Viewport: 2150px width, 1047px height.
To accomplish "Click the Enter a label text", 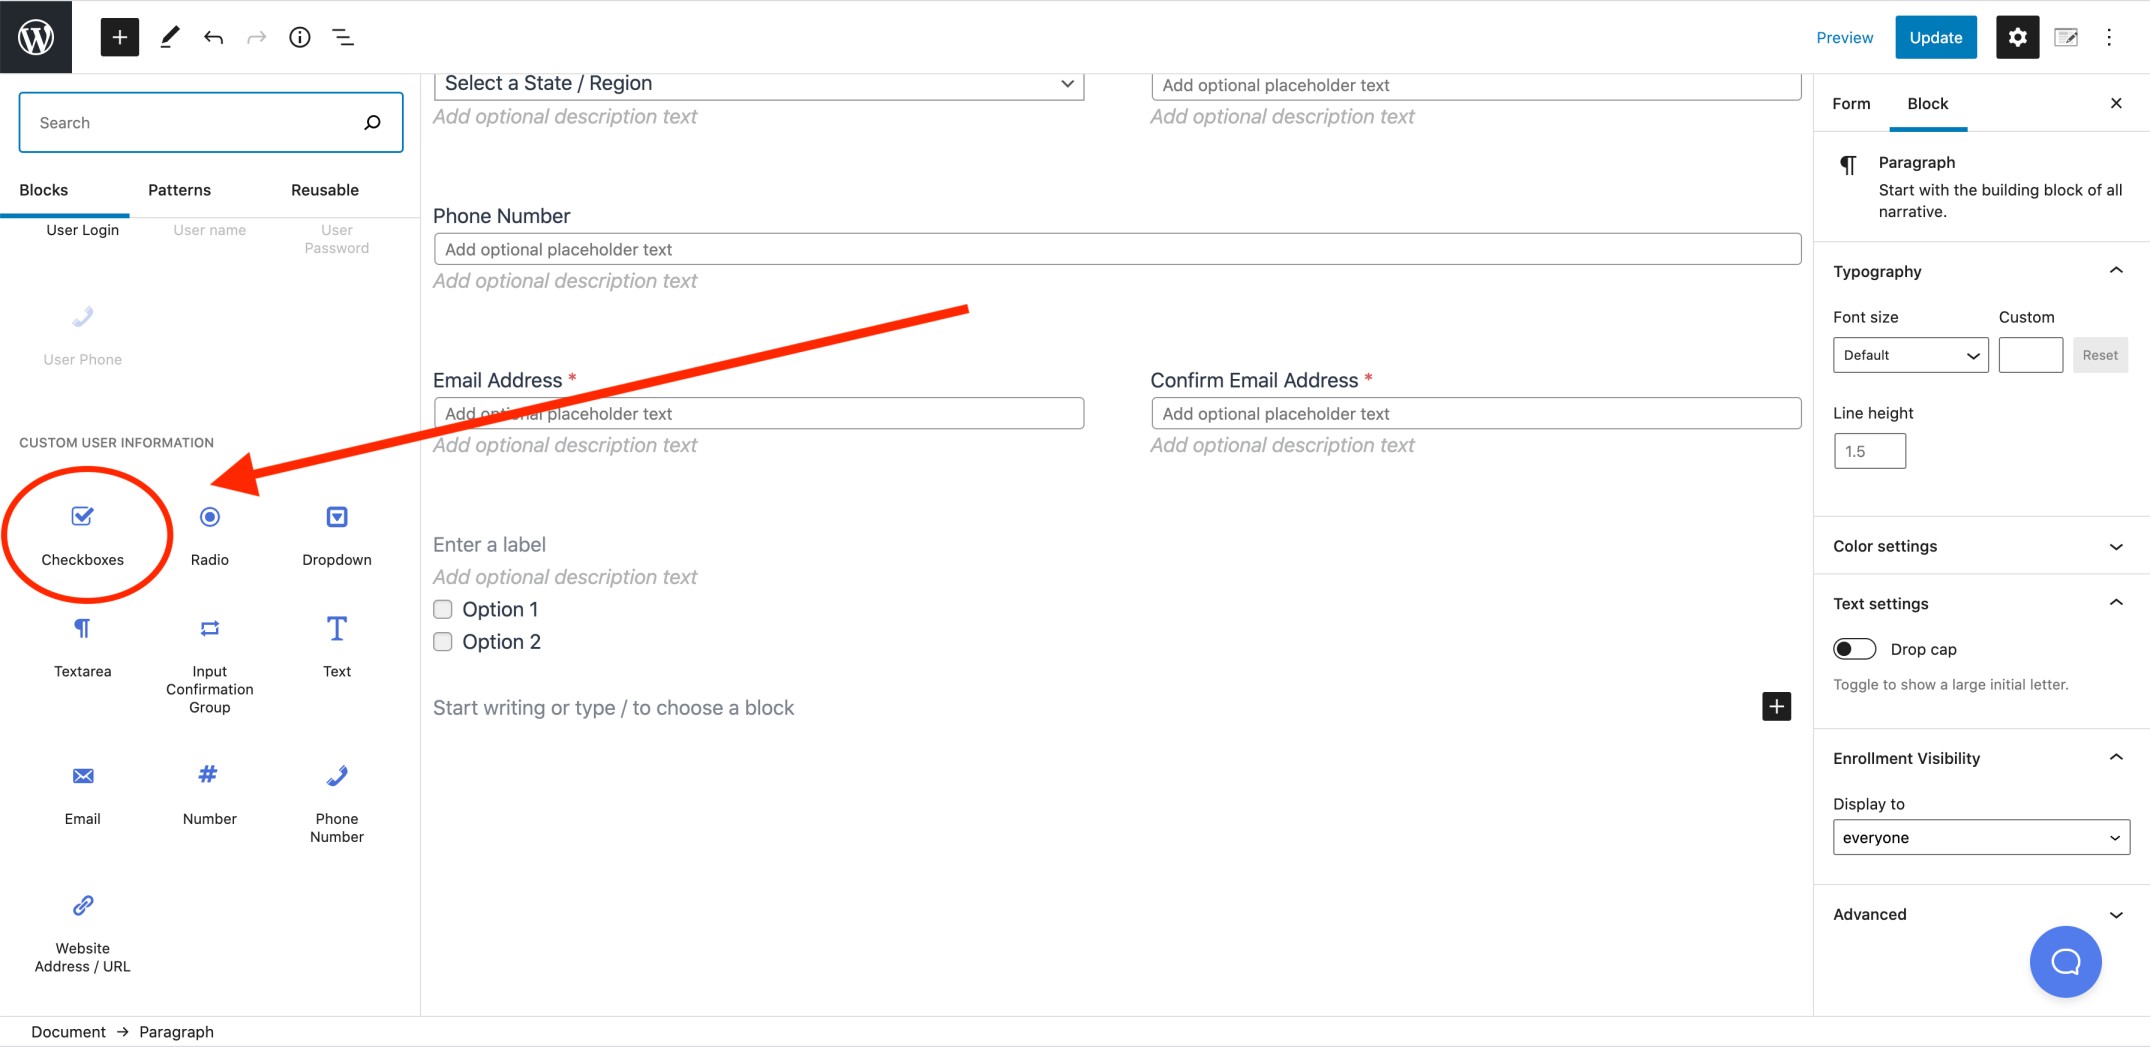I will (489, 544).
